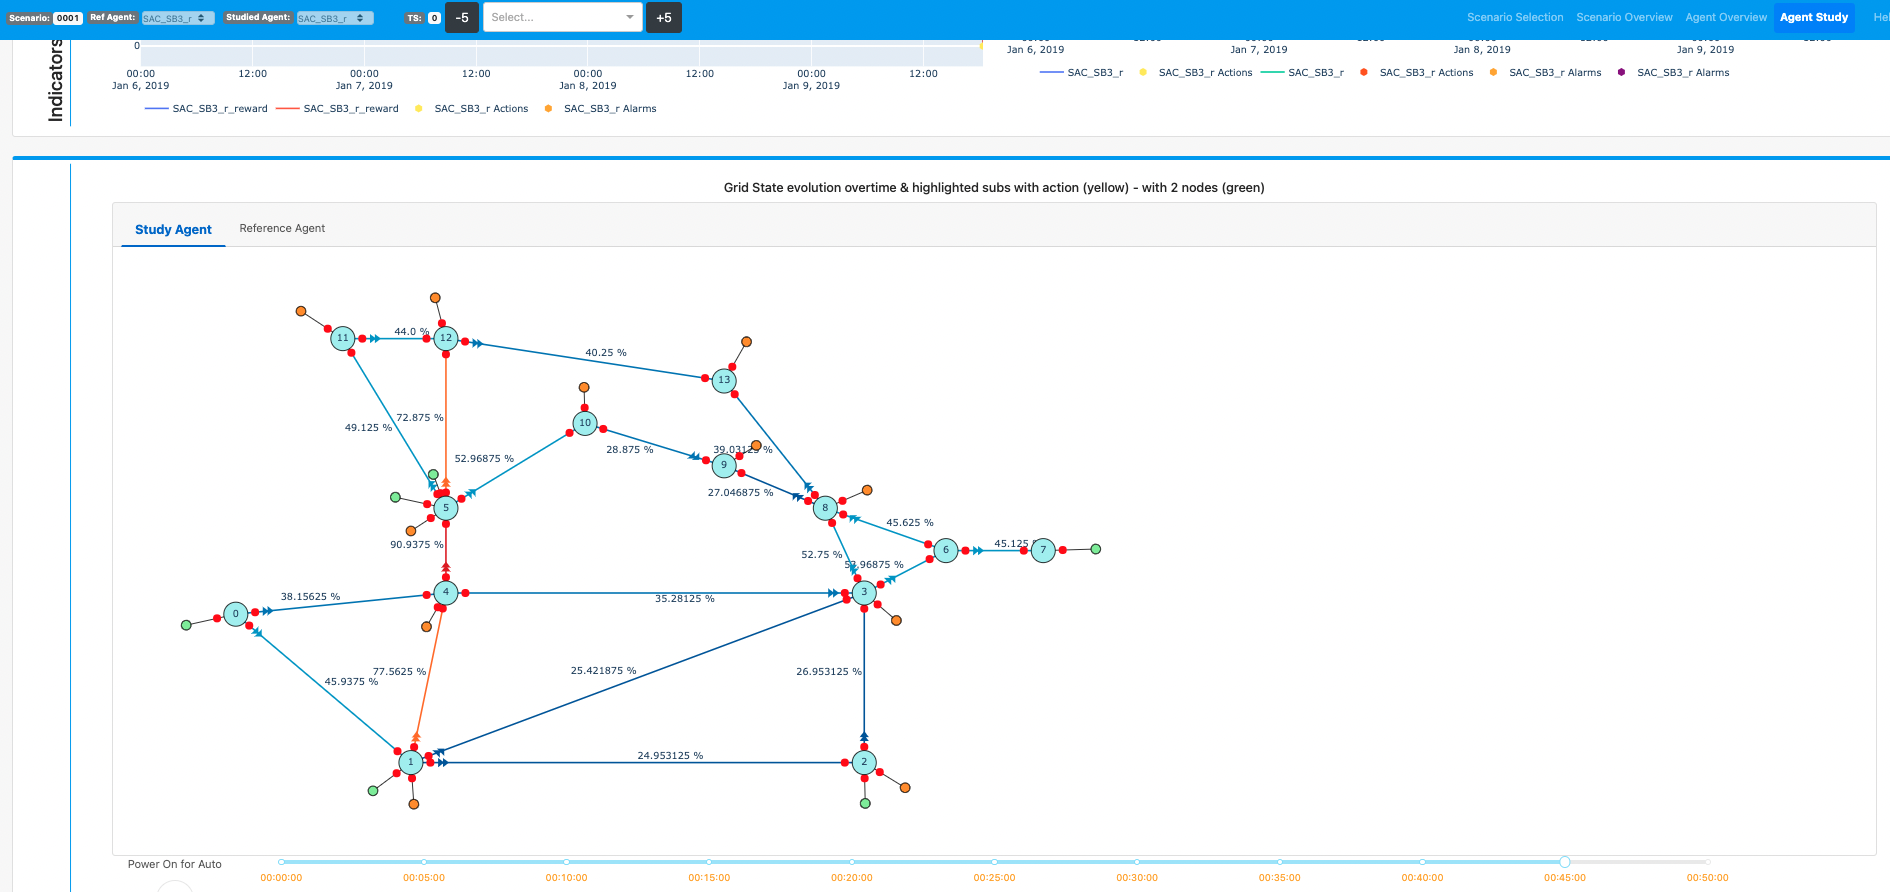This screenshot has height=892, width=1890.
Task: Toggle the green-line SAC_SB3_r legend entry
Action: (1303, 73)
